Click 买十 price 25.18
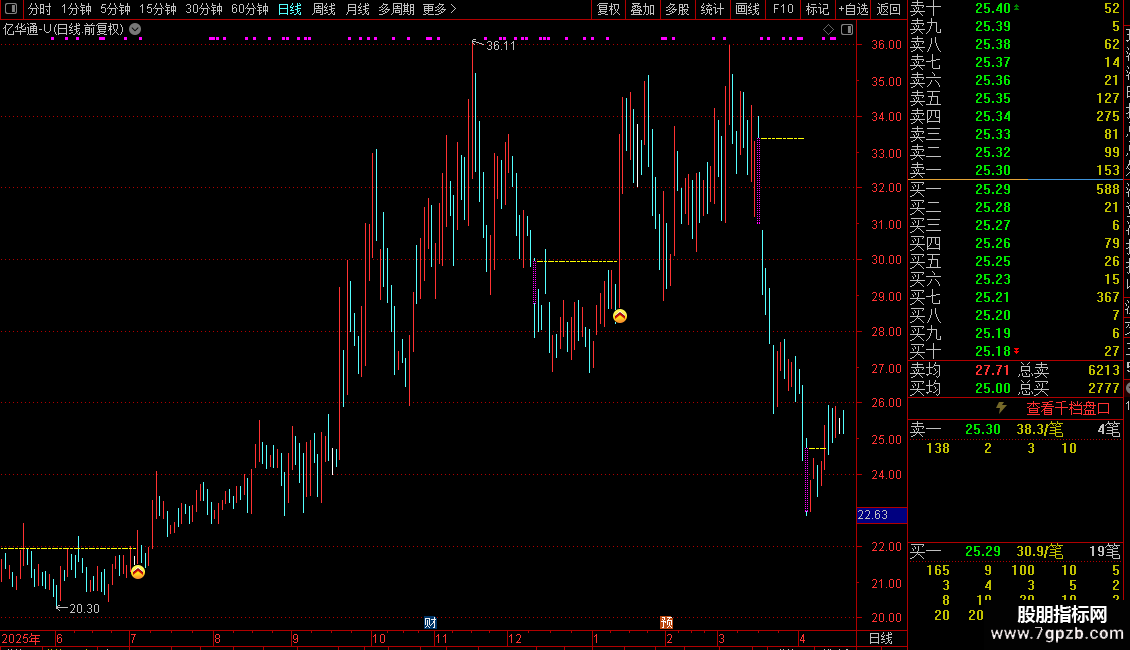 (x=992, y=352)
